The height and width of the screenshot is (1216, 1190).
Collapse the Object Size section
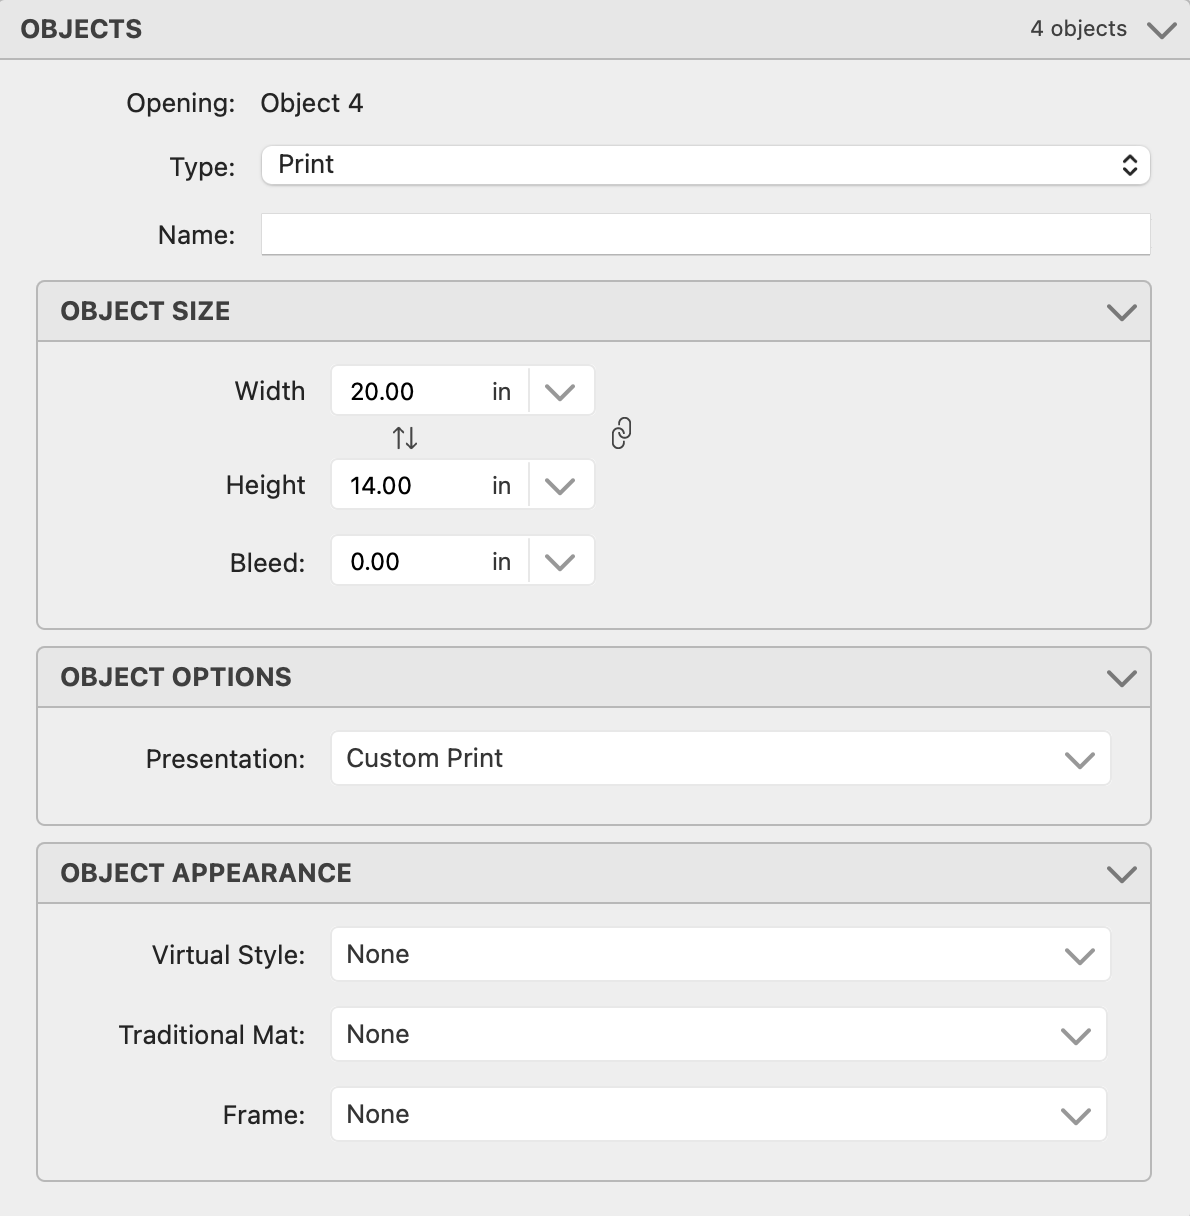click(1121, 312)
